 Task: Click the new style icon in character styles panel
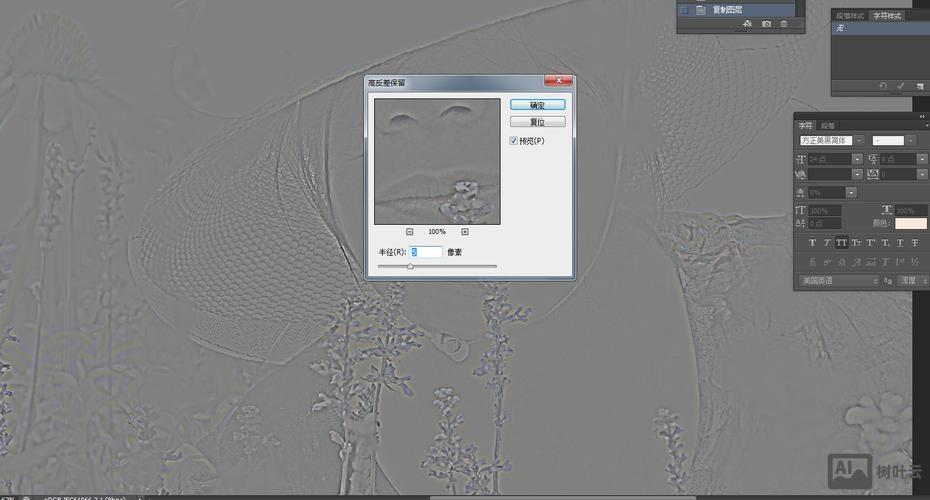coord(919,86)
